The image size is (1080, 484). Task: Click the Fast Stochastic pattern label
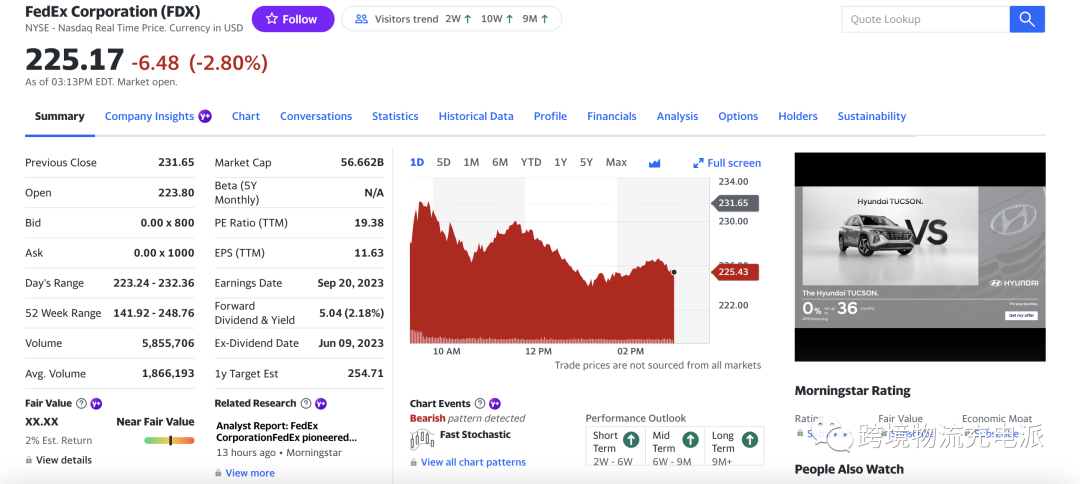pos(475,434)
